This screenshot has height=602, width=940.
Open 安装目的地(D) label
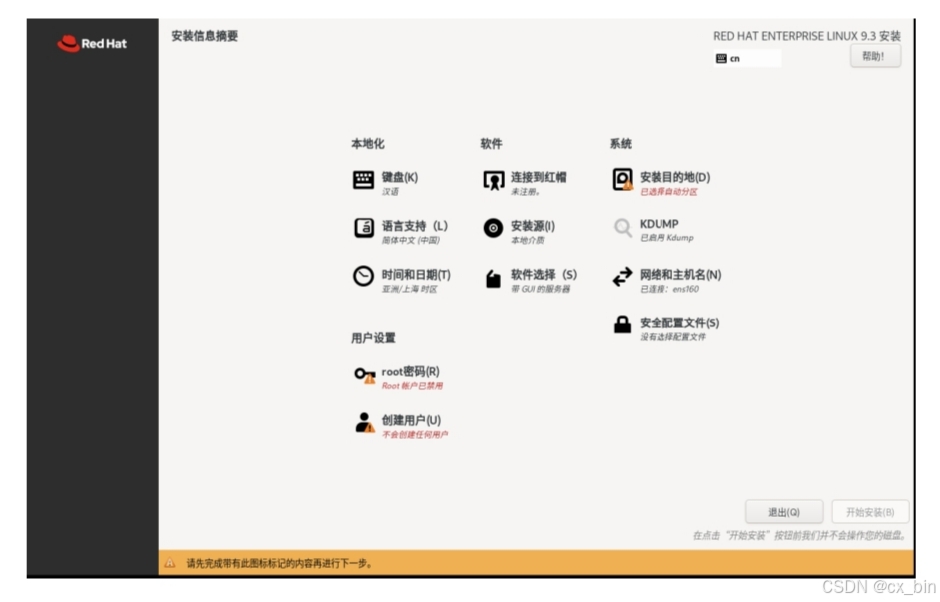(675, 177)
